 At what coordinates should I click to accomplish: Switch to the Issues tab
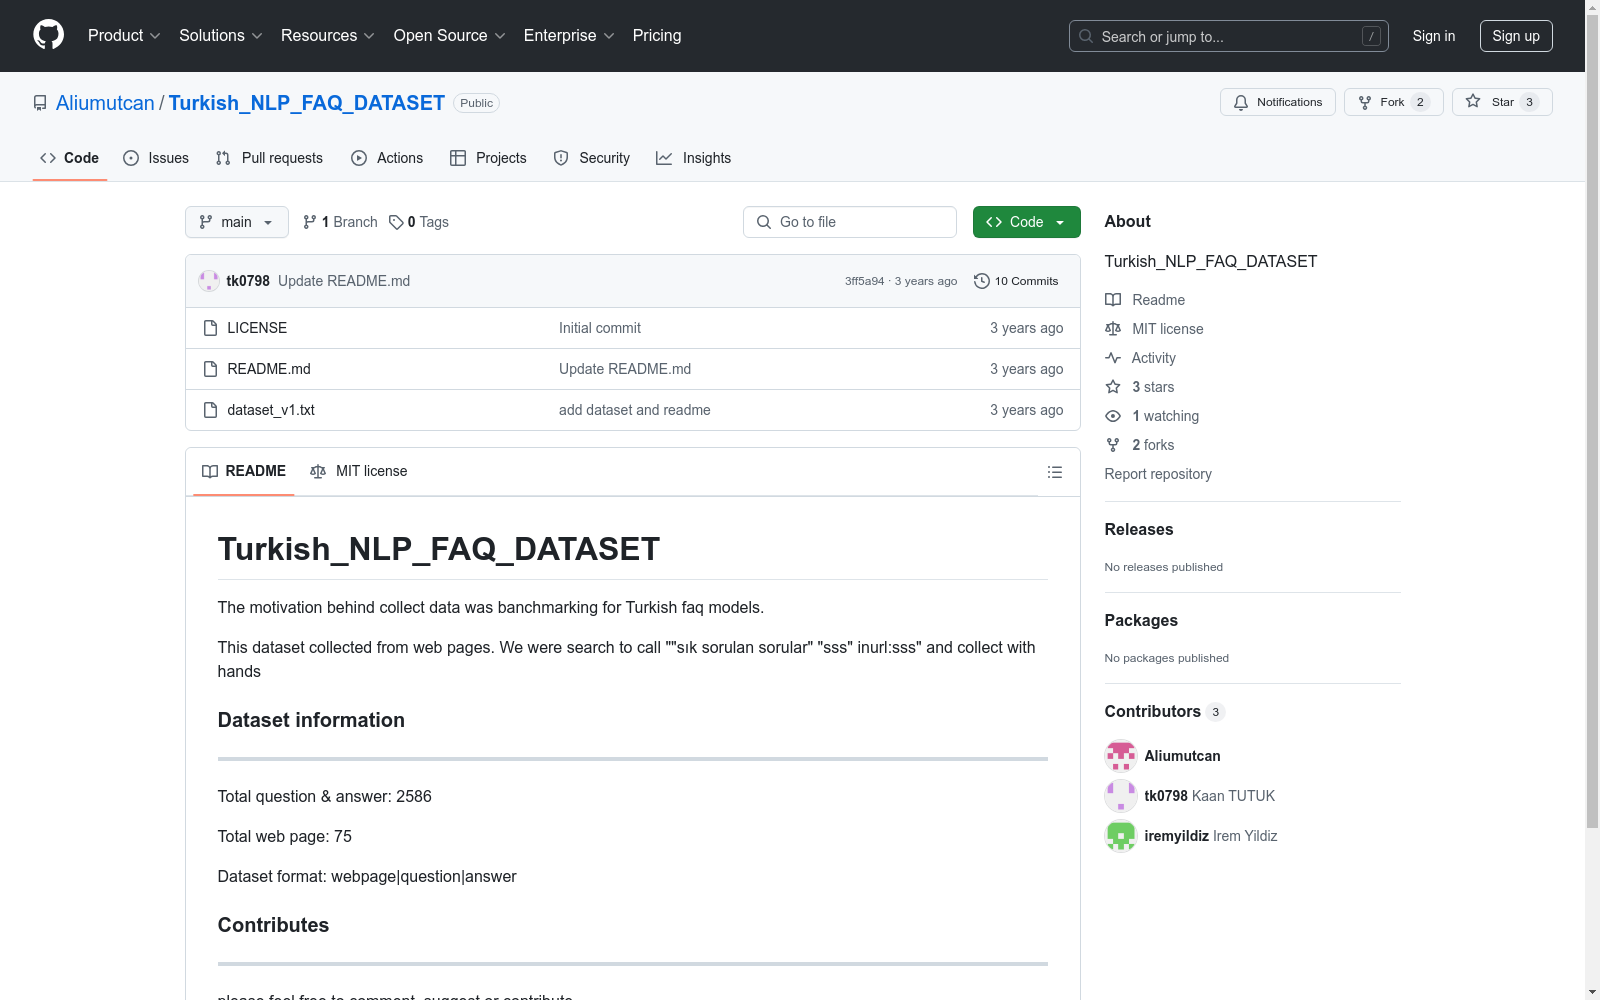[x=156, y=158]
